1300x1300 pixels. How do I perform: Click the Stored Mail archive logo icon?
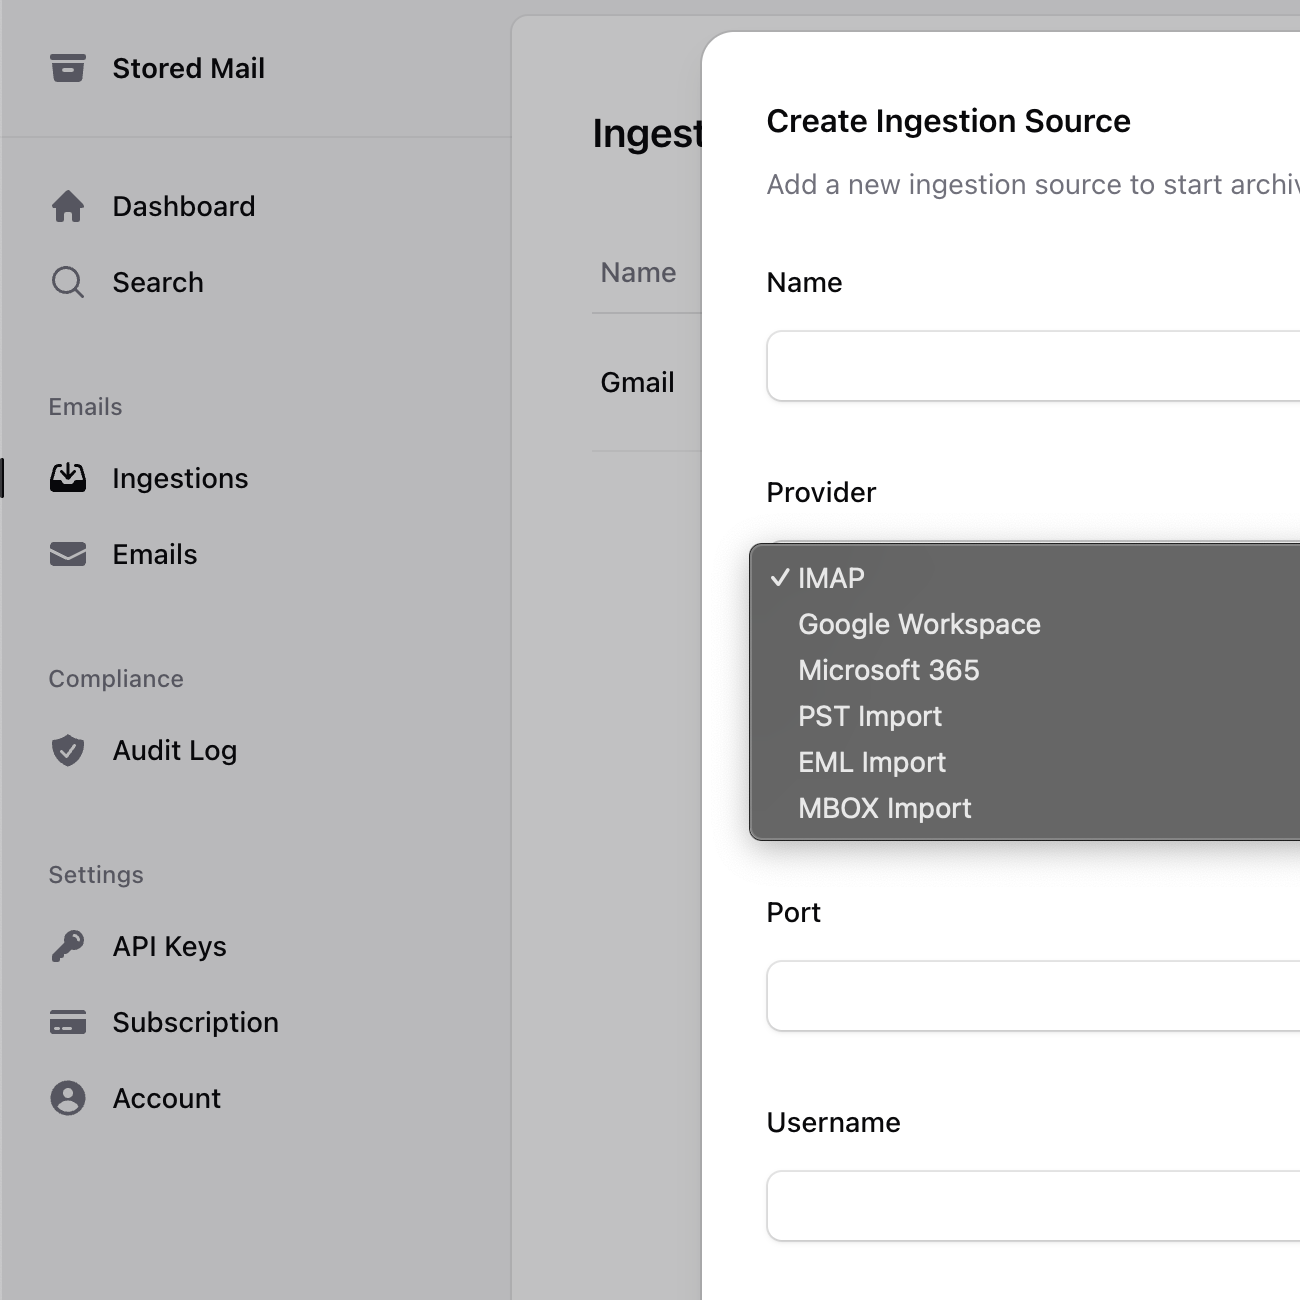[x=67, y=68]
